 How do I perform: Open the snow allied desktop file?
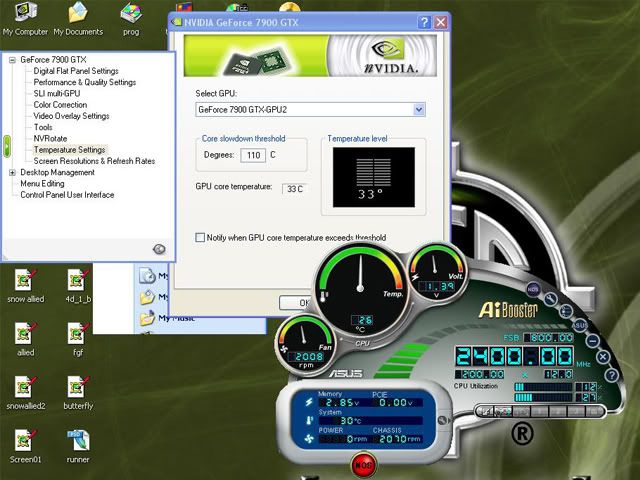pyautogui.click(x=25, y=286)
